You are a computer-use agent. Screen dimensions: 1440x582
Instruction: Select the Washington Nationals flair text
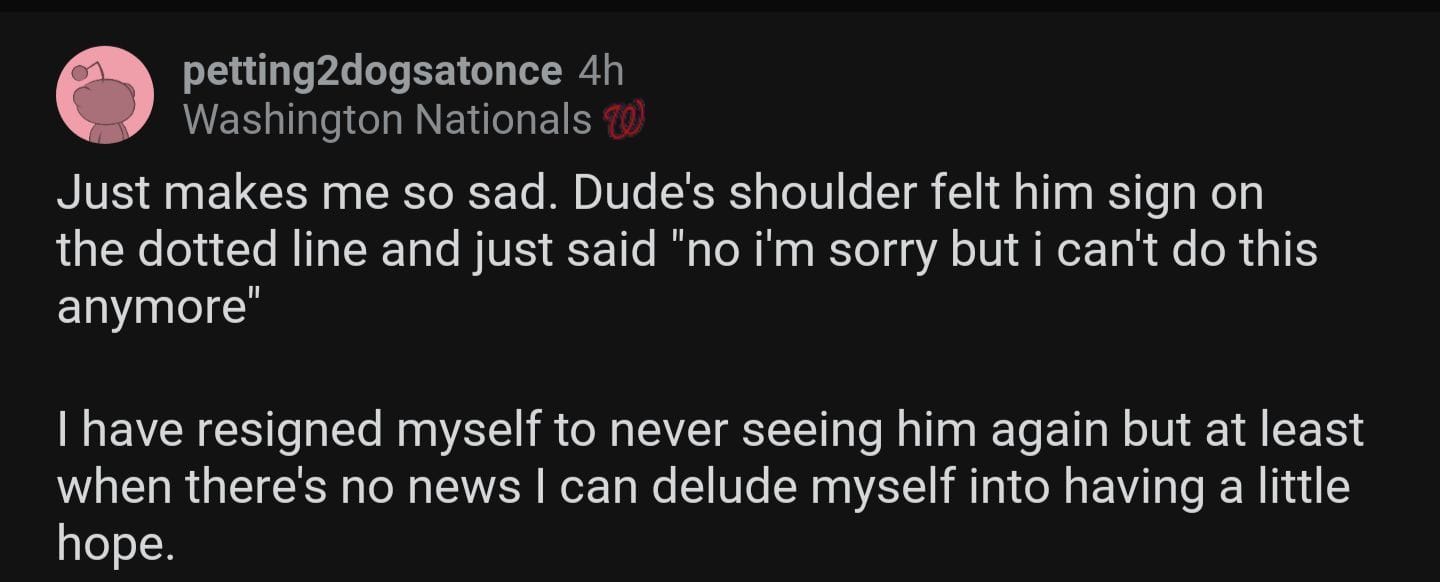(388, 121)
